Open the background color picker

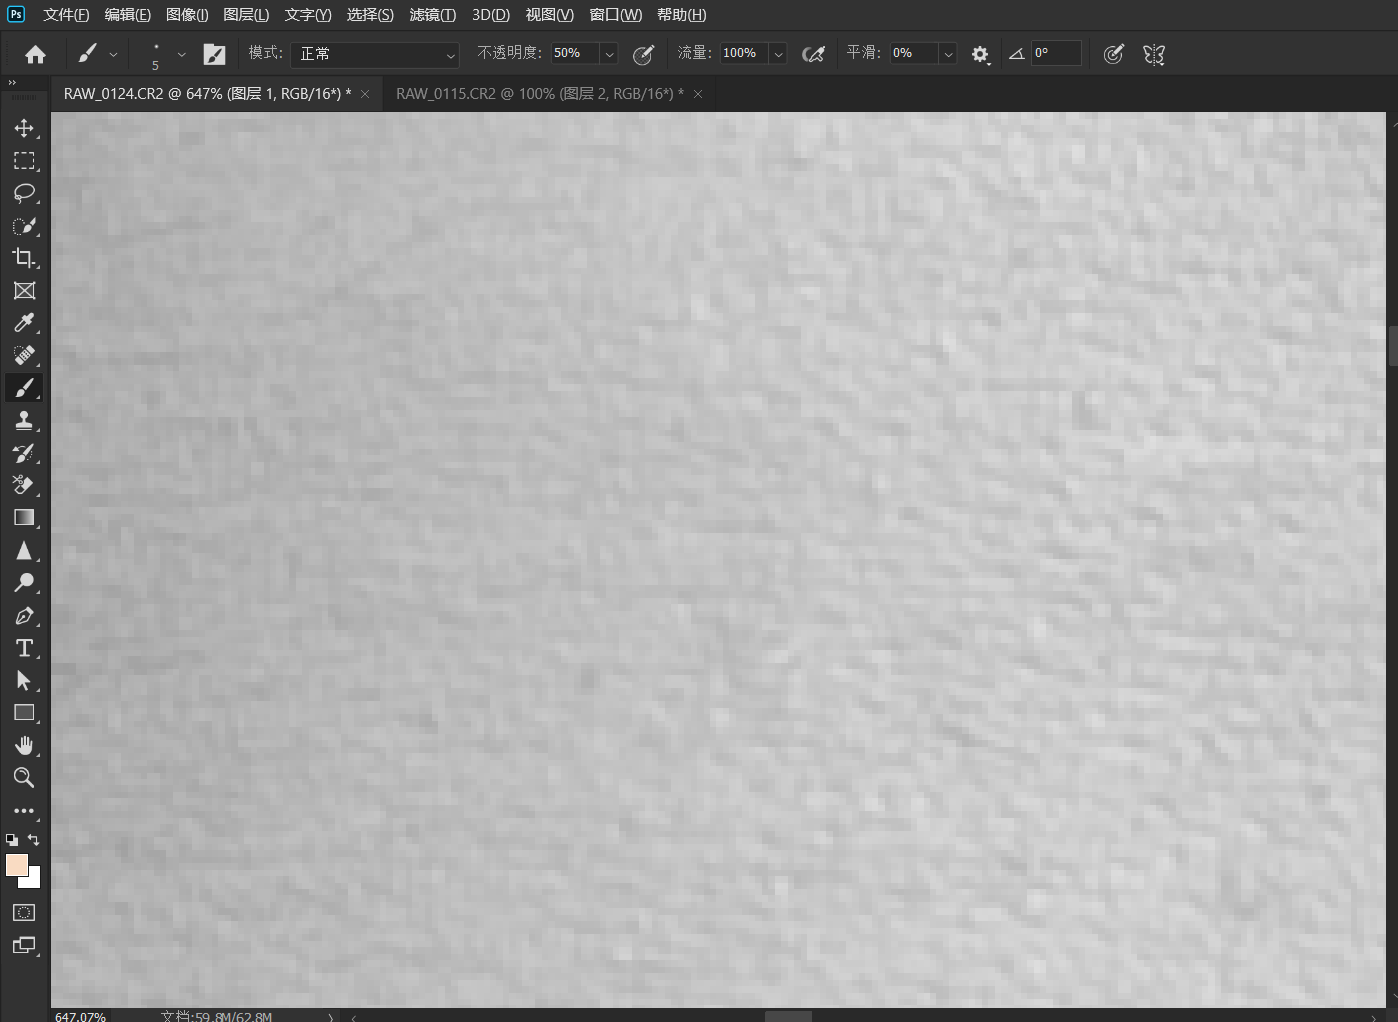click(x=33, y=880)
